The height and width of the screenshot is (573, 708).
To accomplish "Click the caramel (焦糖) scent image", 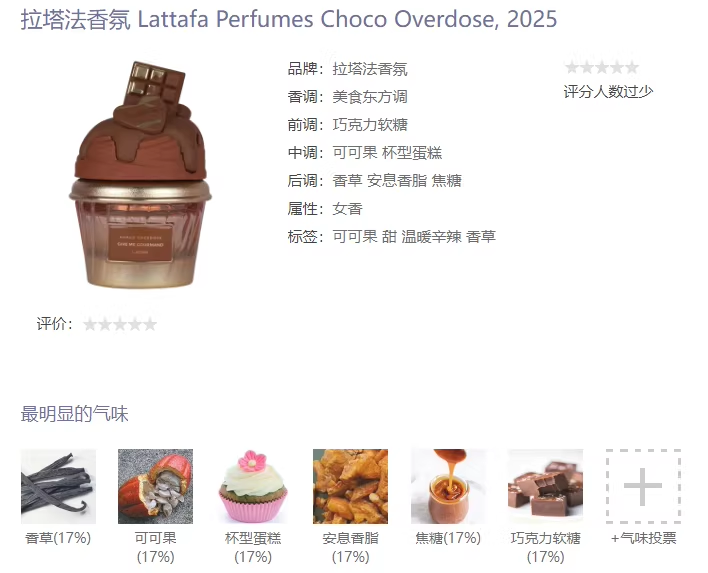I will click(448, 486).
